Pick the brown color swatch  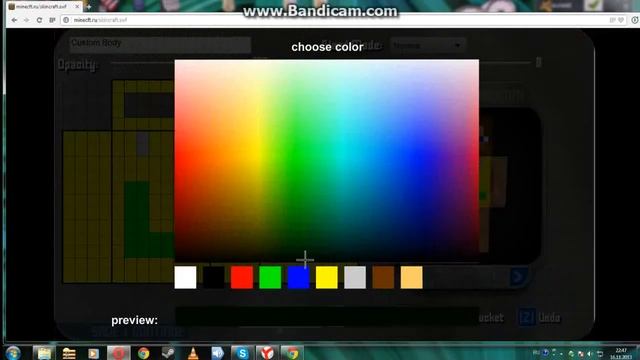pos(383,278)
